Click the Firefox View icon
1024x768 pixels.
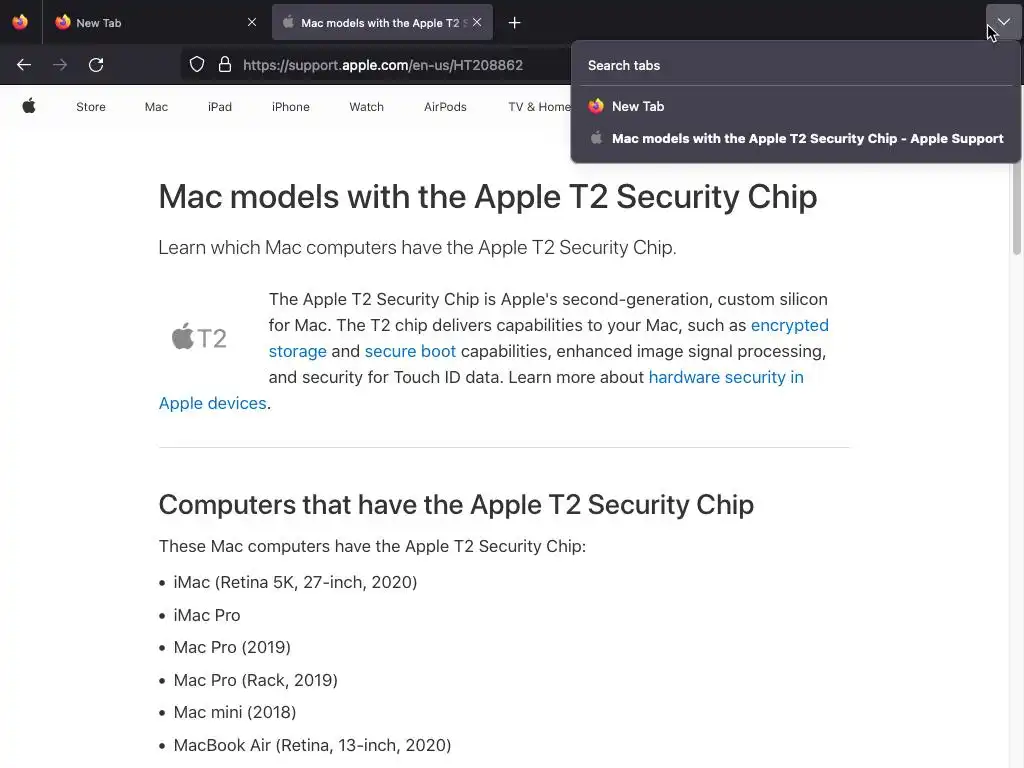click(x=20, y=22)
